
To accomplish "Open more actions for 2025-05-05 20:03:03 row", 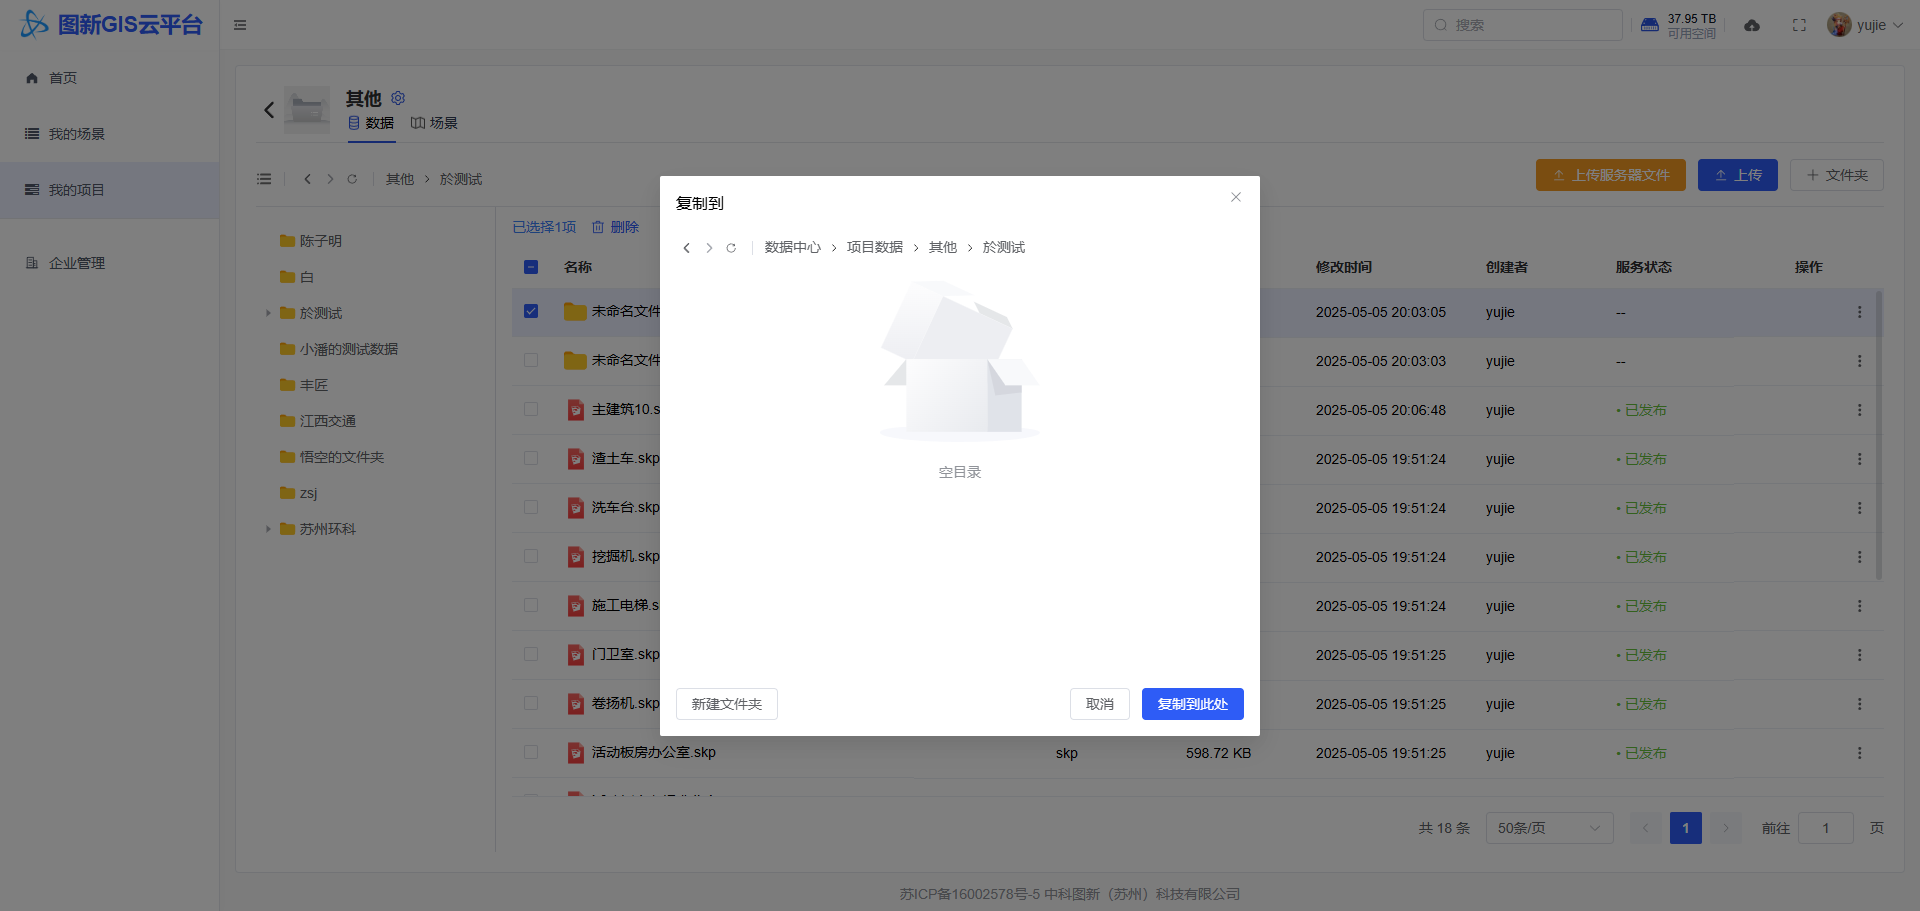I will 1860,361.
